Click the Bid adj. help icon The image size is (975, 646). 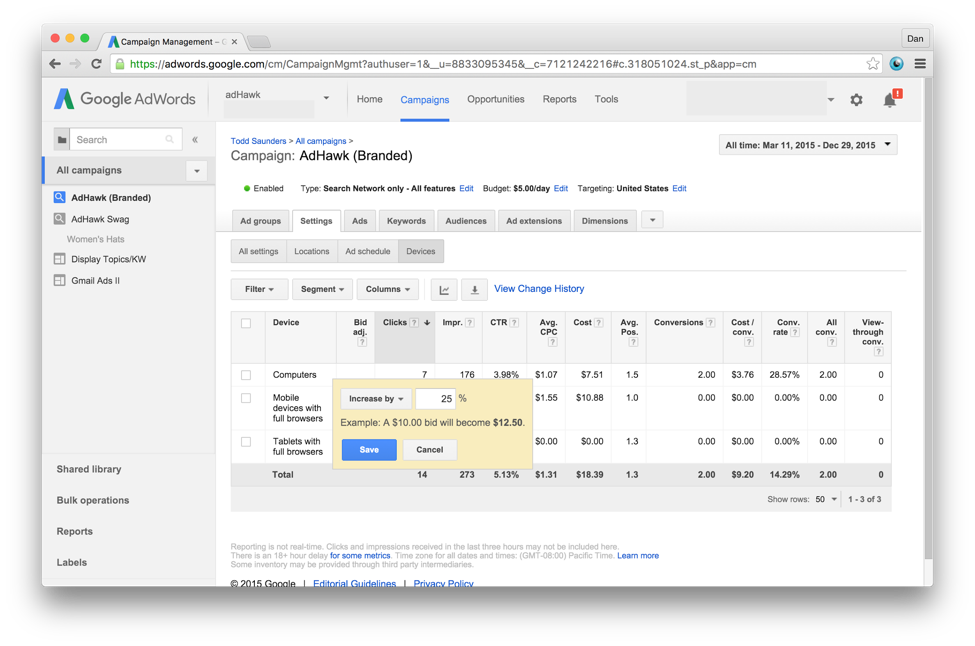[362, 343]
